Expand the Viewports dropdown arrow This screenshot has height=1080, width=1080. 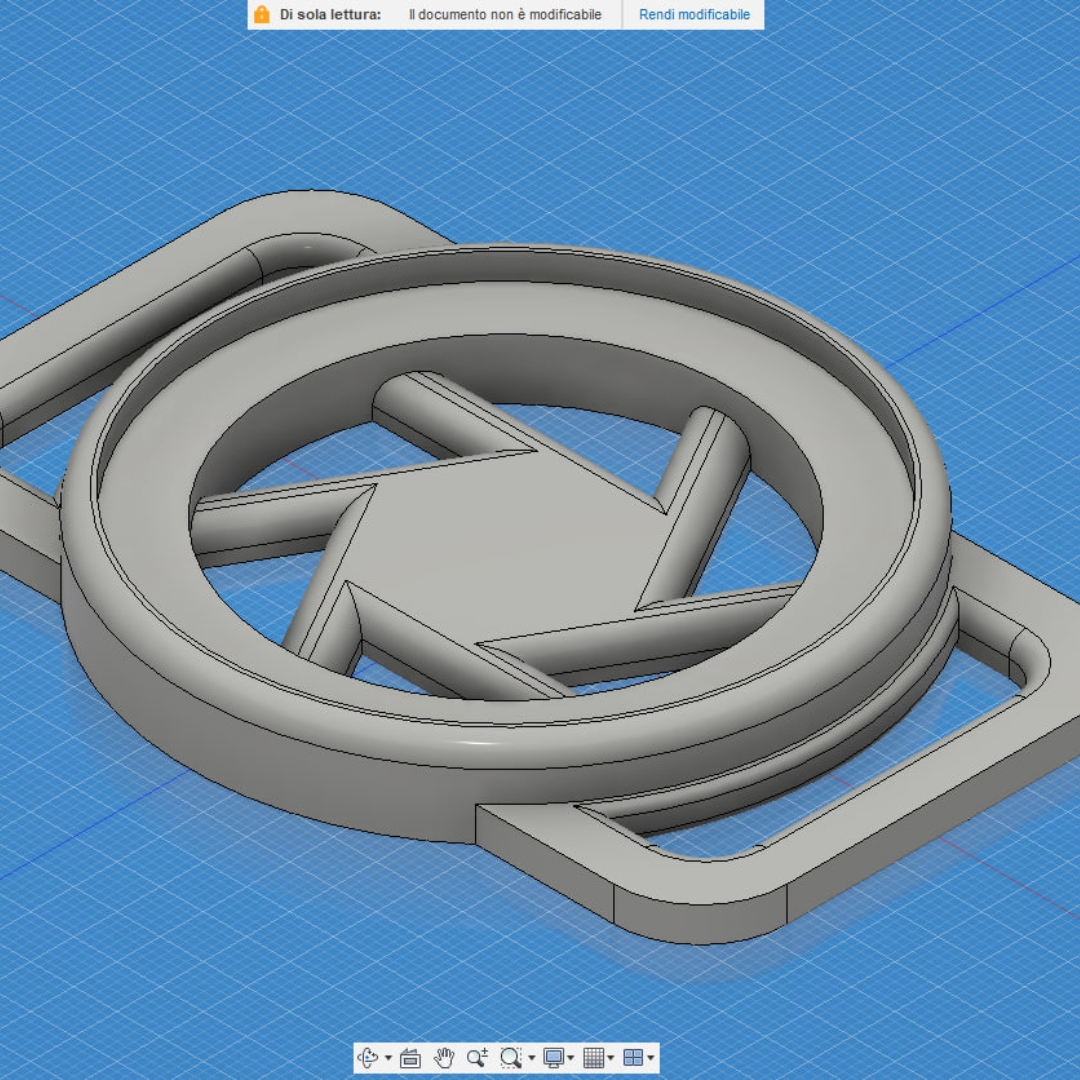coord(651,1058)
